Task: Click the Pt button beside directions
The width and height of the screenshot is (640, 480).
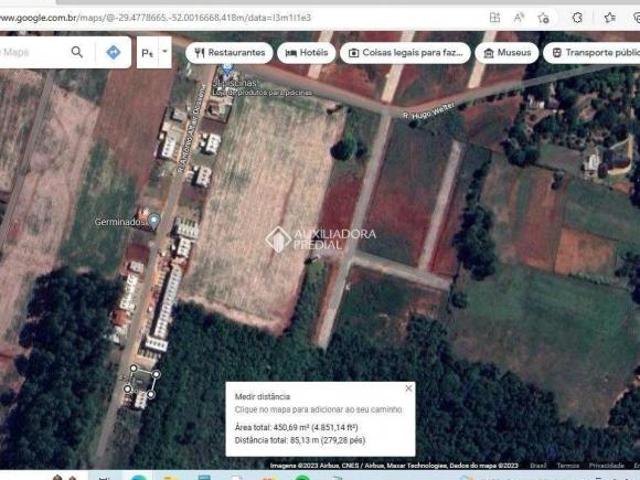Action: click(x=147, y=53)
